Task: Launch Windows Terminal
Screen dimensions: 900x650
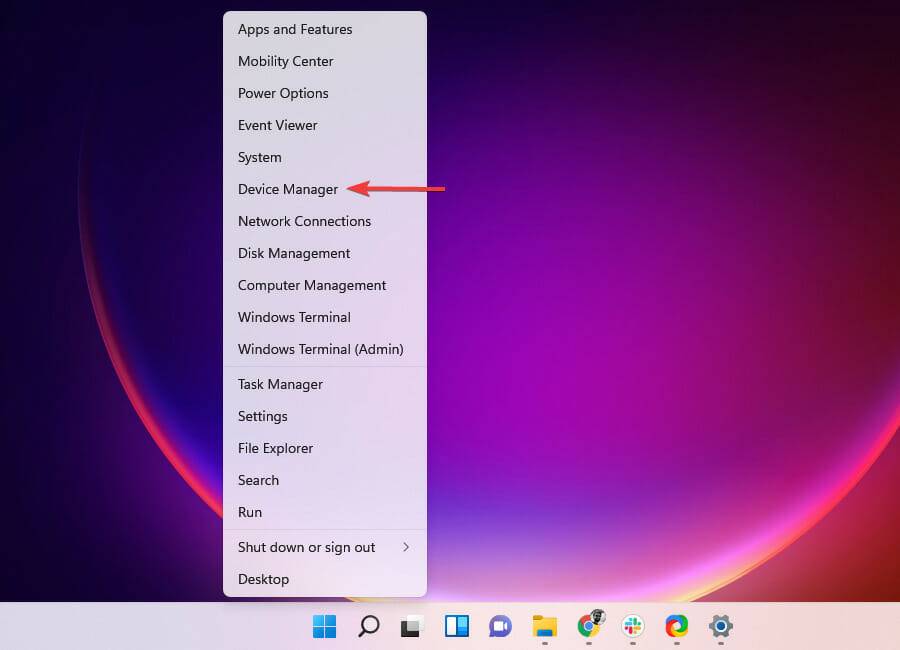Action: pyautogui.click(x=325, y=317)
